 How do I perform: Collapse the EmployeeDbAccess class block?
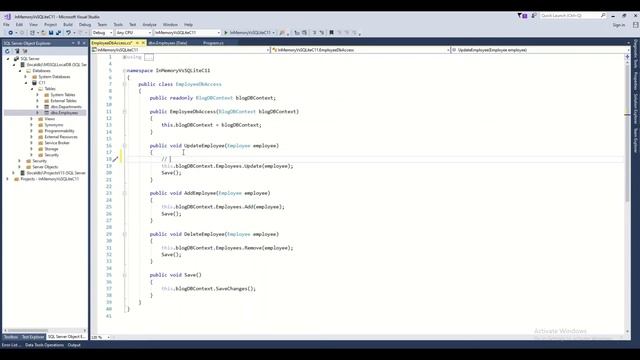point(124,84)
